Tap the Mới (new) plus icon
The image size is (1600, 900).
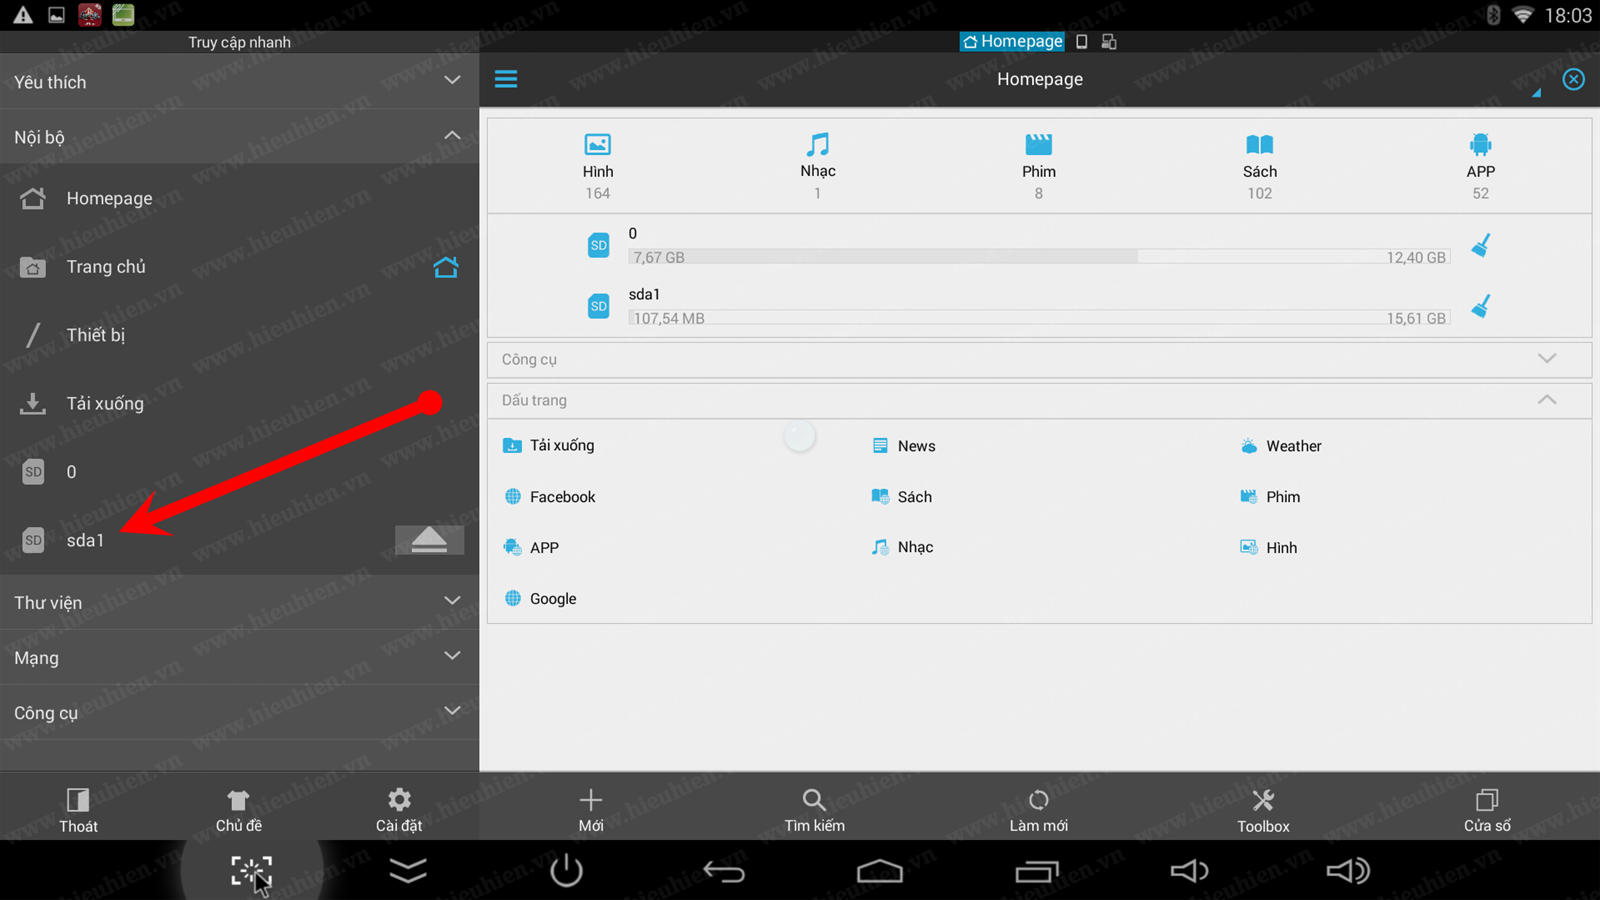coord(589,808)
